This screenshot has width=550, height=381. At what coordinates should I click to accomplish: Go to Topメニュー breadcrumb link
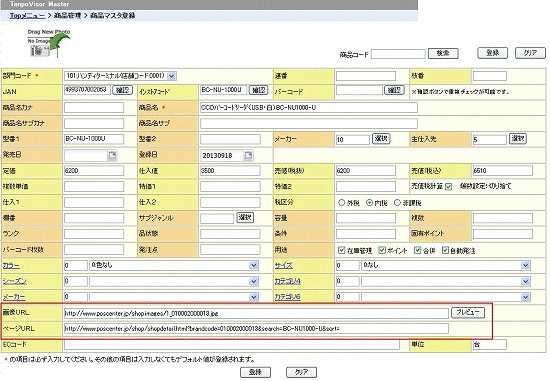click(27, 15)
